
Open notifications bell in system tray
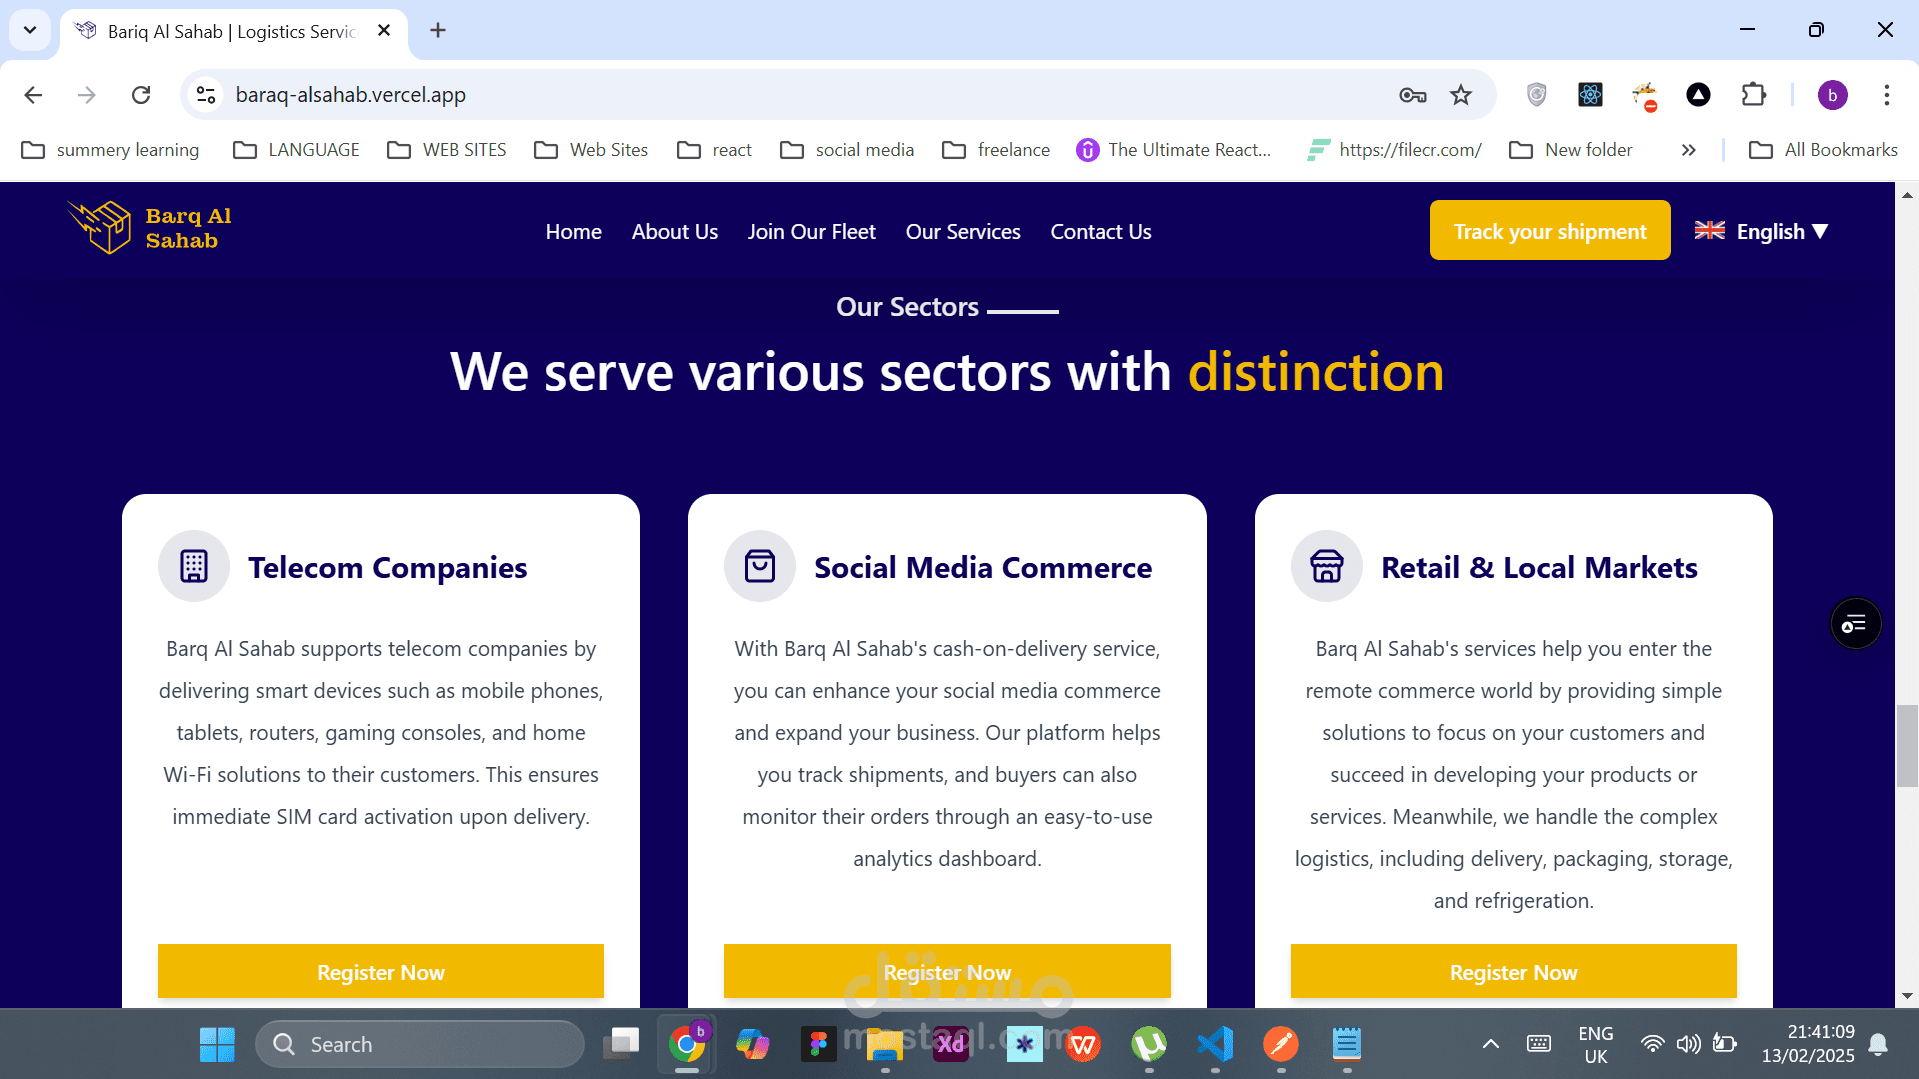(x=1878, y=1044)
